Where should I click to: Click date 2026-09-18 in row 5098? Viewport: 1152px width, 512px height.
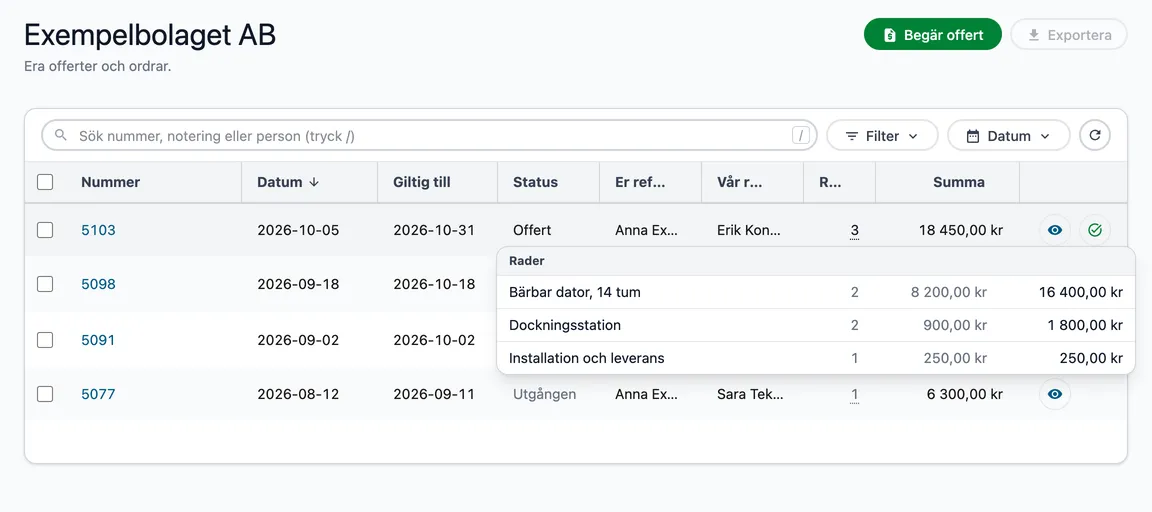[x=298, y=284]
